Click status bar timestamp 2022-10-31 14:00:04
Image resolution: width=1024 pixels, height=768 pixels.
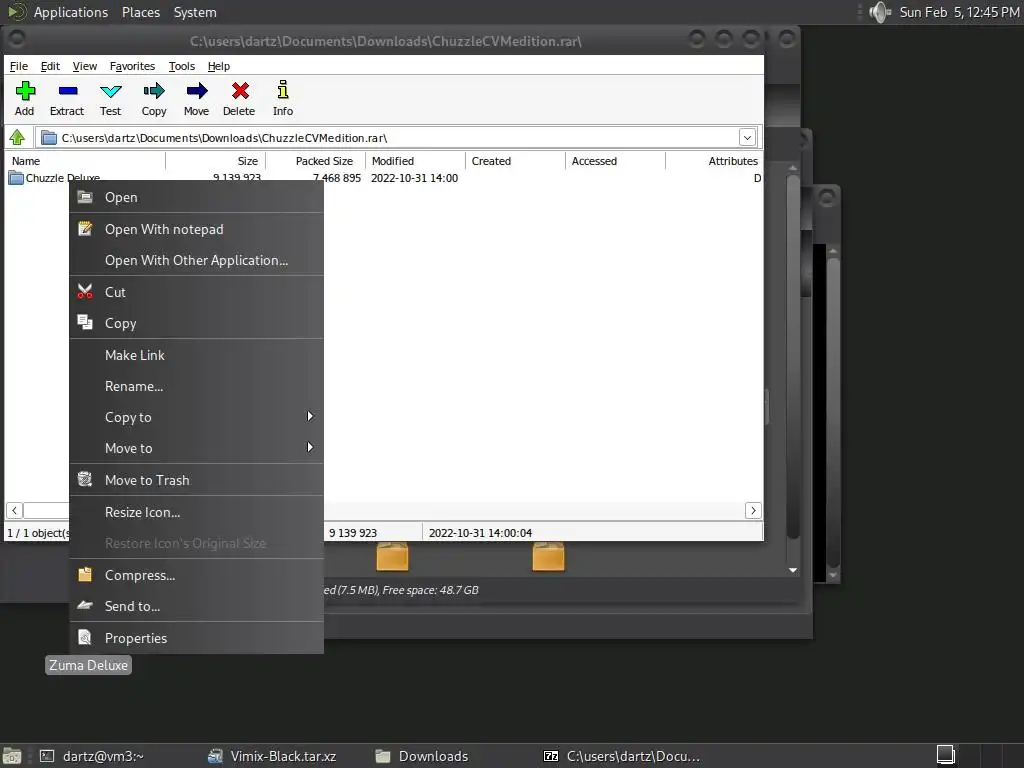[x=480, y=533]
